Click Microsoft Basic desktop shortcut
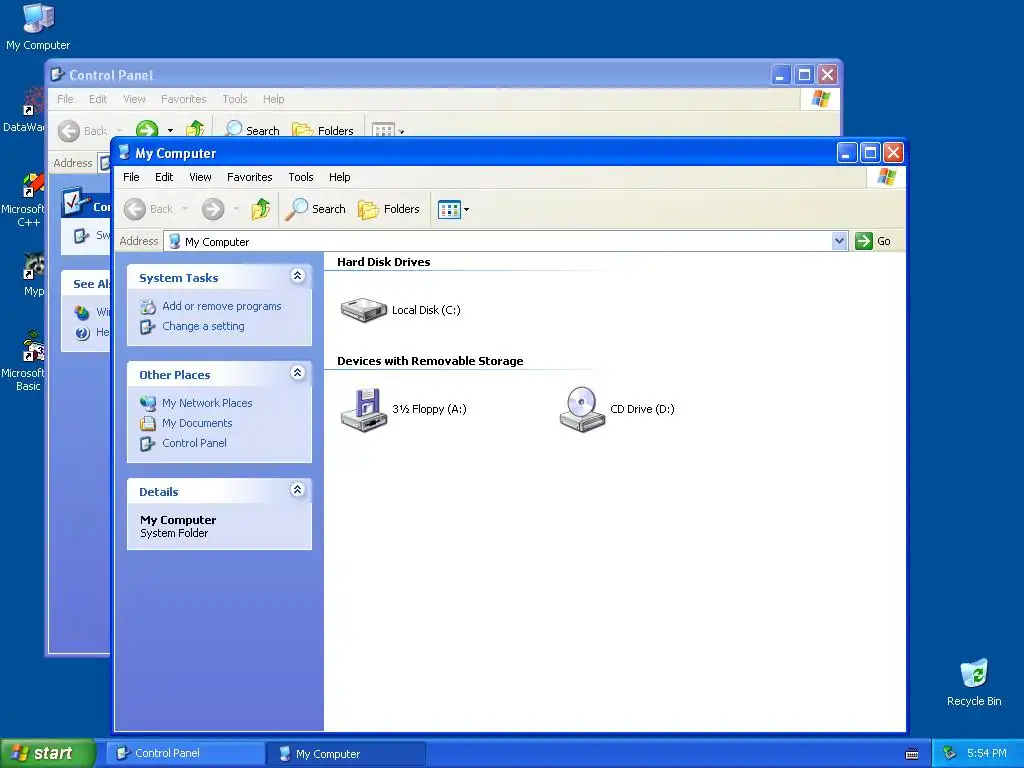This screenshot has height=768, width=1024. coord(25,361)
